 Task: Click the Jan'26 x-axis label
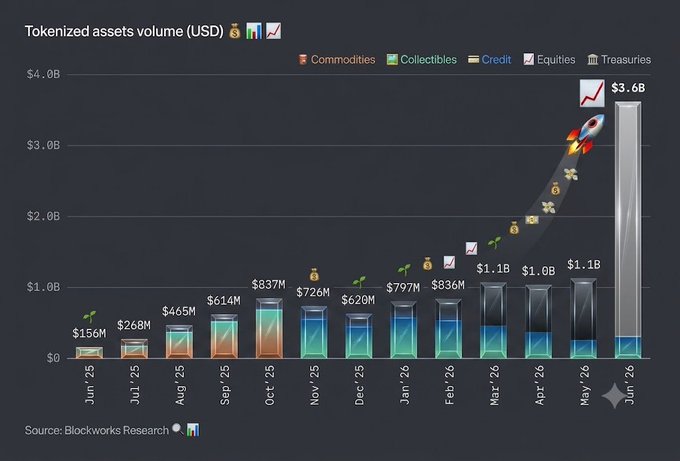(404, 385)
